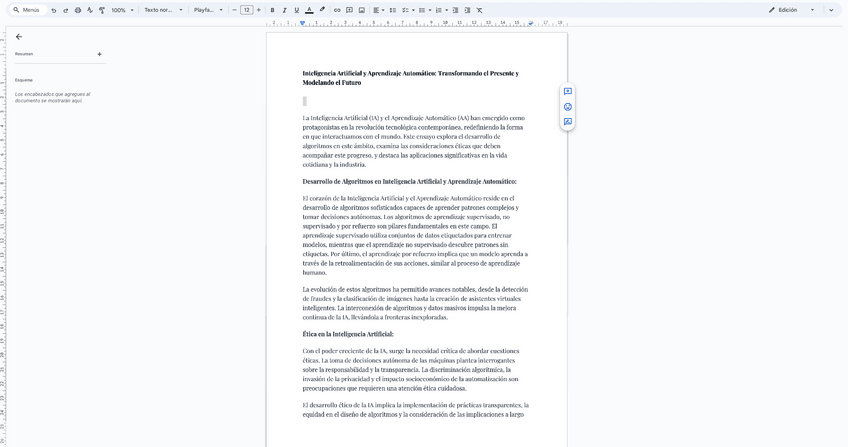Redo the last undone action
This screenshot has height=447, width=848.
[65, 10]
